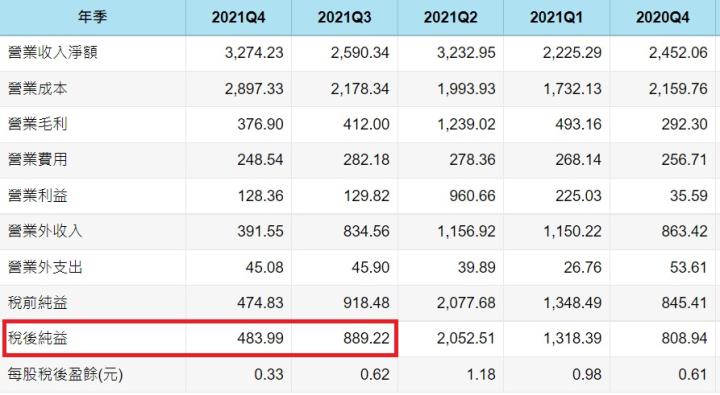
Task: Select the highlighted 稅後純益 row label
Action: point(38,339)
